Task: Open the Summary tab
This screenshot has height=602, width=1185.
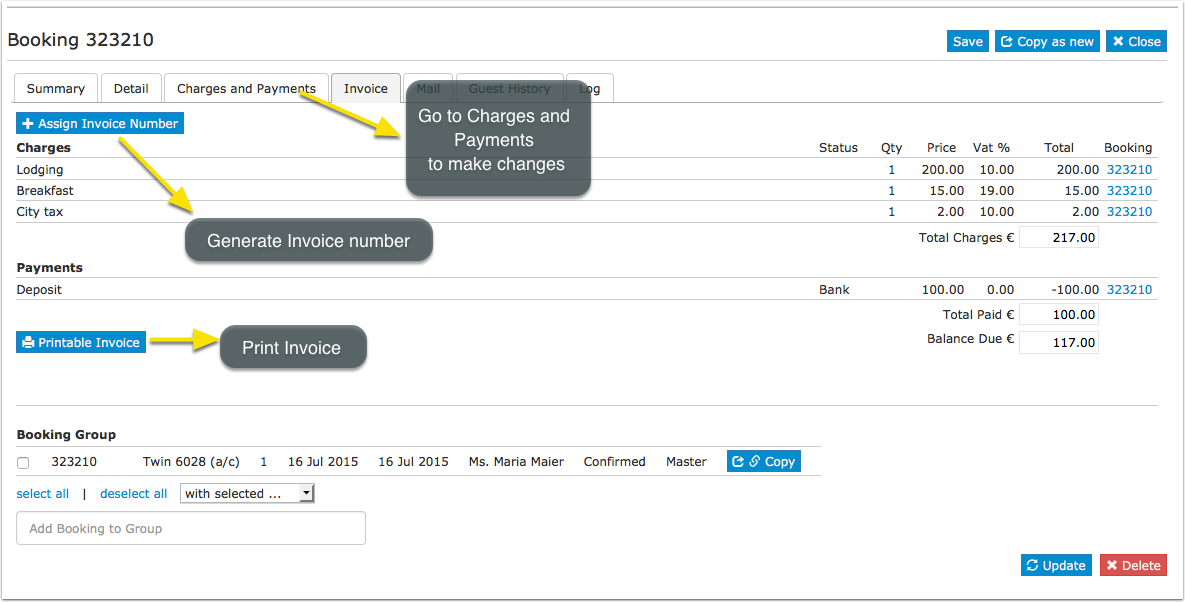Action: pyautogui.click(x=56, y=88)
